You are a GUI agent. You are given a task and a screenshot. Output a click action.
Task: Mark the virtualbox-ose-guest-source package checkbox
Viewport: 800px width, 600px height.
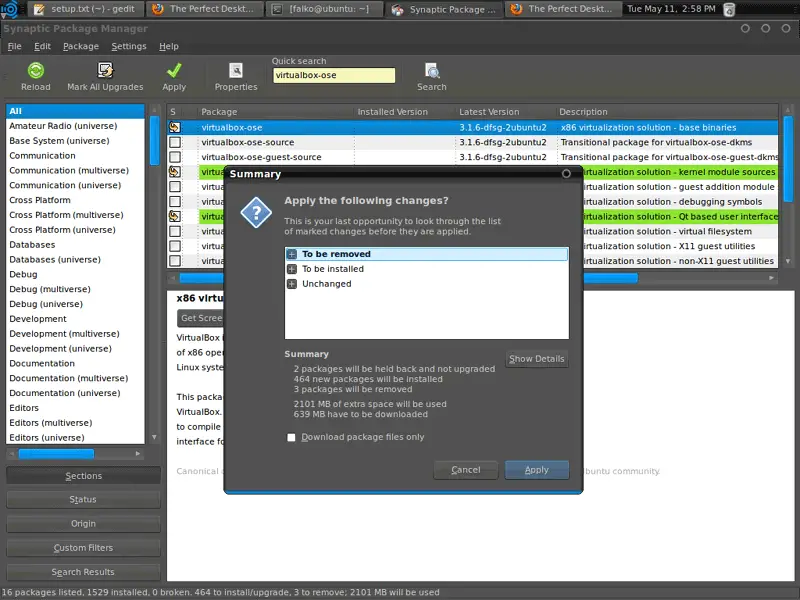tap(175, 157)
